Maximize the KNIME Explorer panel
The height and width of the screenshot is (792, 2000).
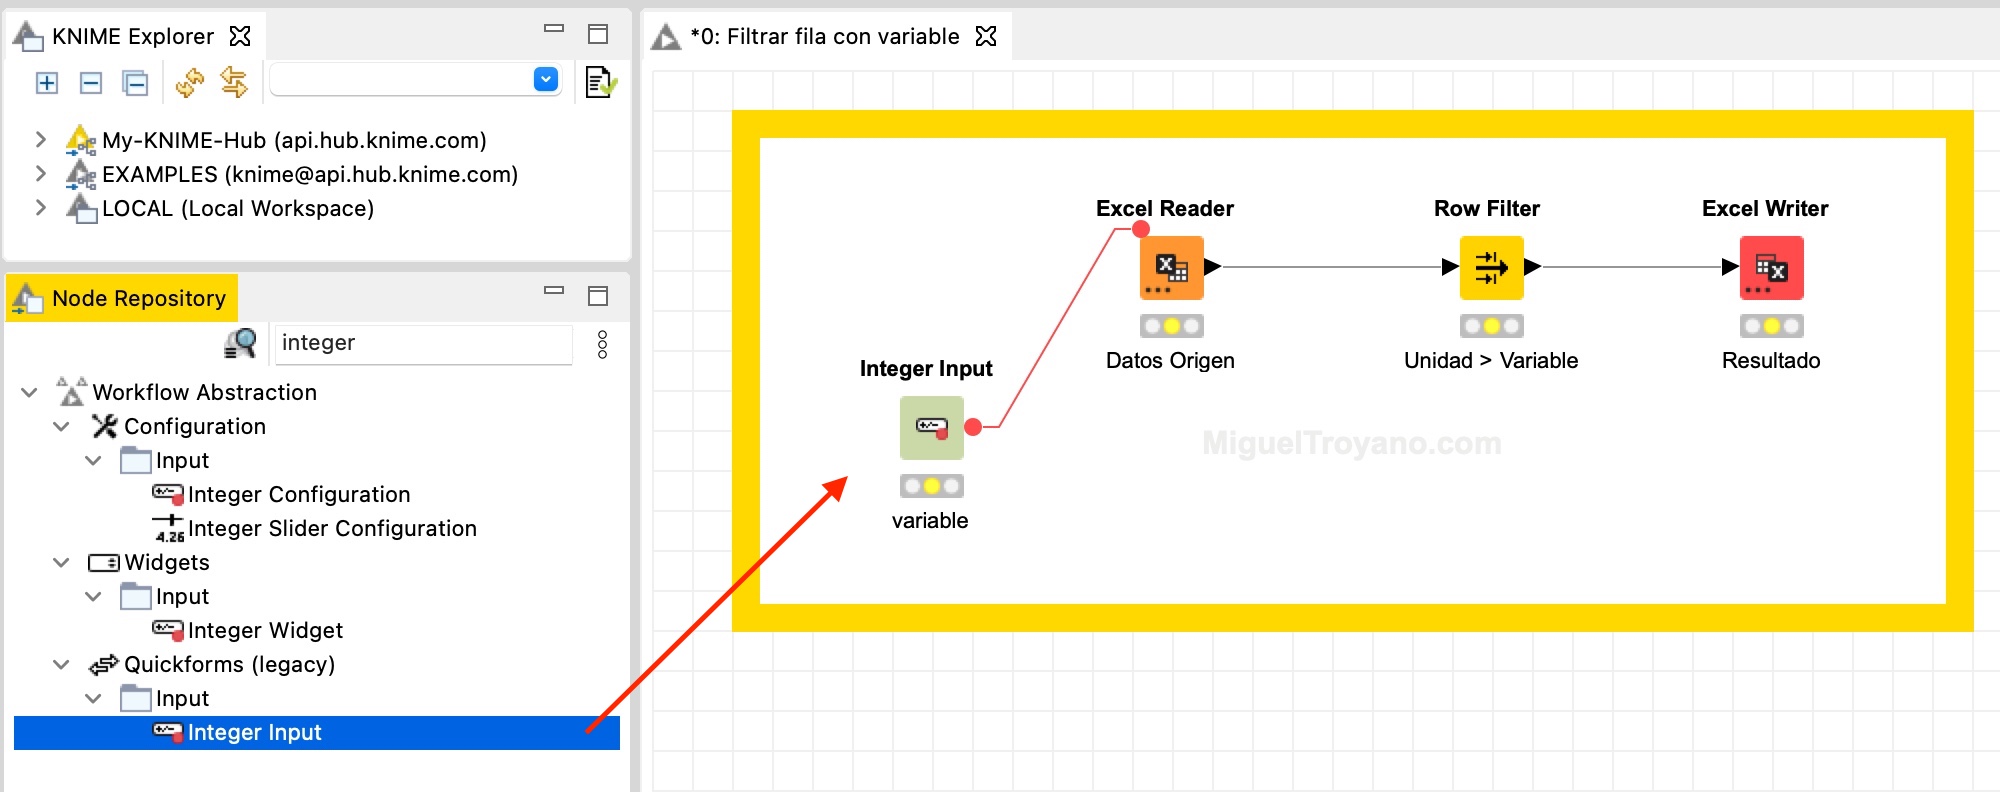[598, 34]
